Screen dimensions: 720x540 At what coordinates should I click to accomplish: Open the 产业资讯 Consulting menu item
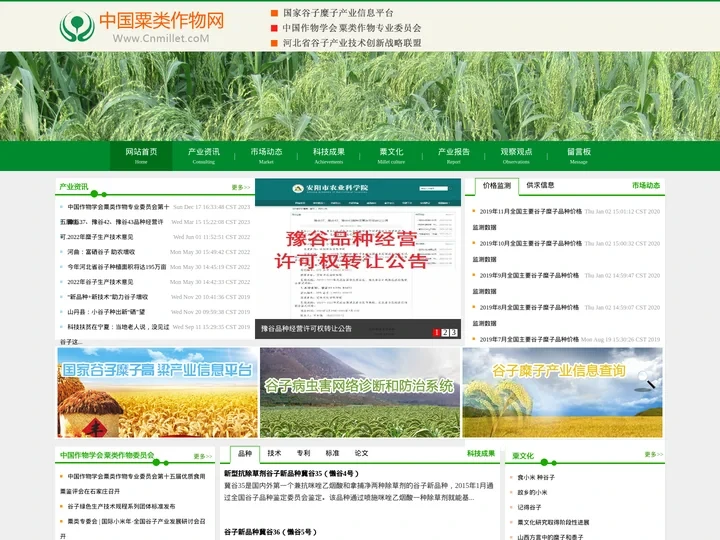[x=203, y=156]
